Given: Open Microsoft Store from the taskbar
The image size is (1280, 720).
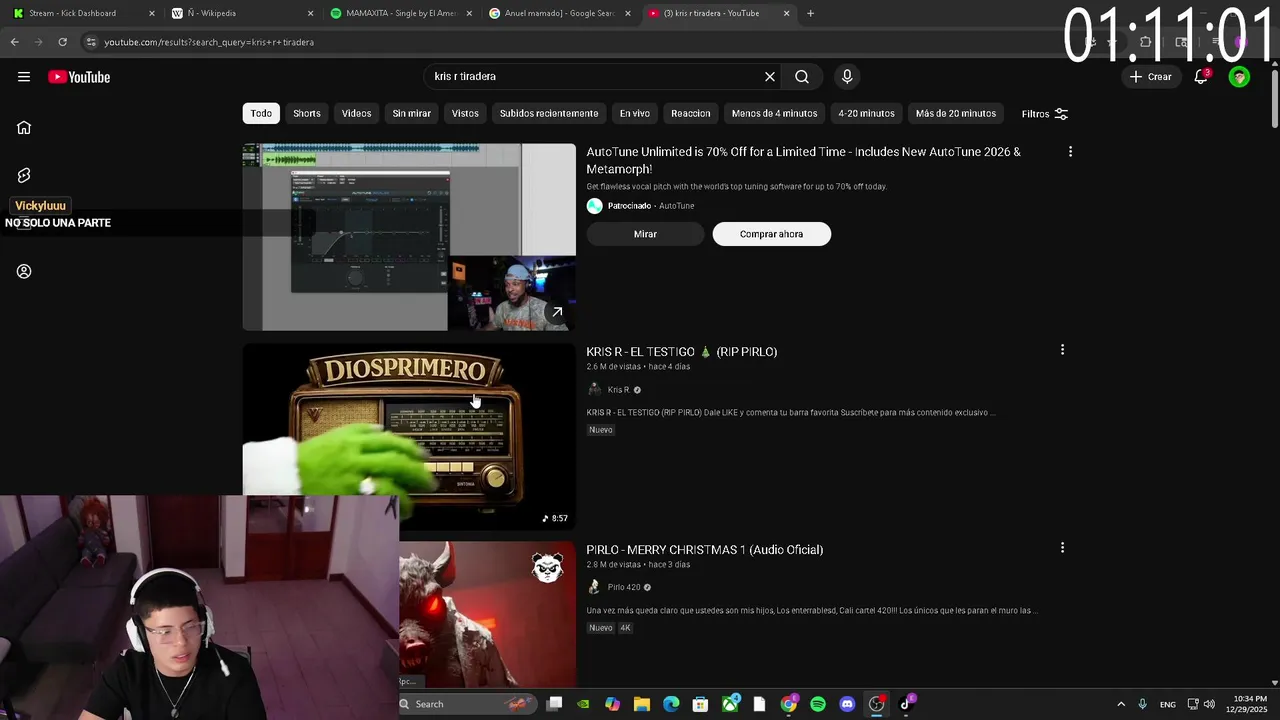Looking at the screenshot, I should click(700, 704).
